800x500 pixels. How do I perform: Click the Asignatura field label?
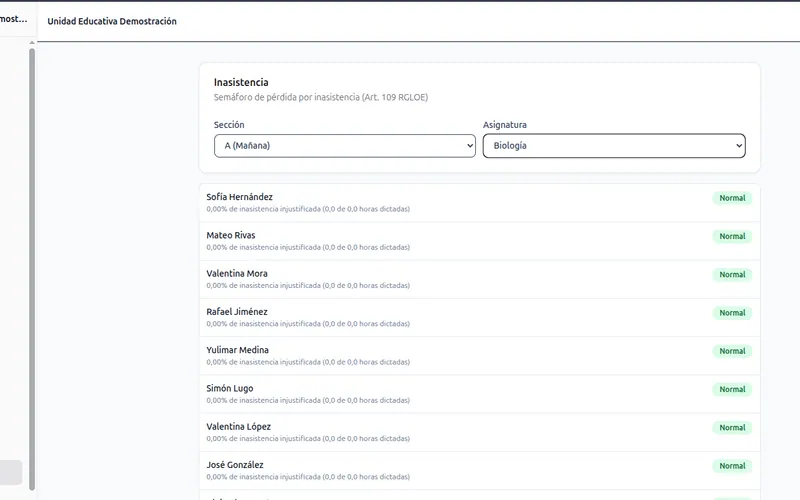tap(505, 124)
